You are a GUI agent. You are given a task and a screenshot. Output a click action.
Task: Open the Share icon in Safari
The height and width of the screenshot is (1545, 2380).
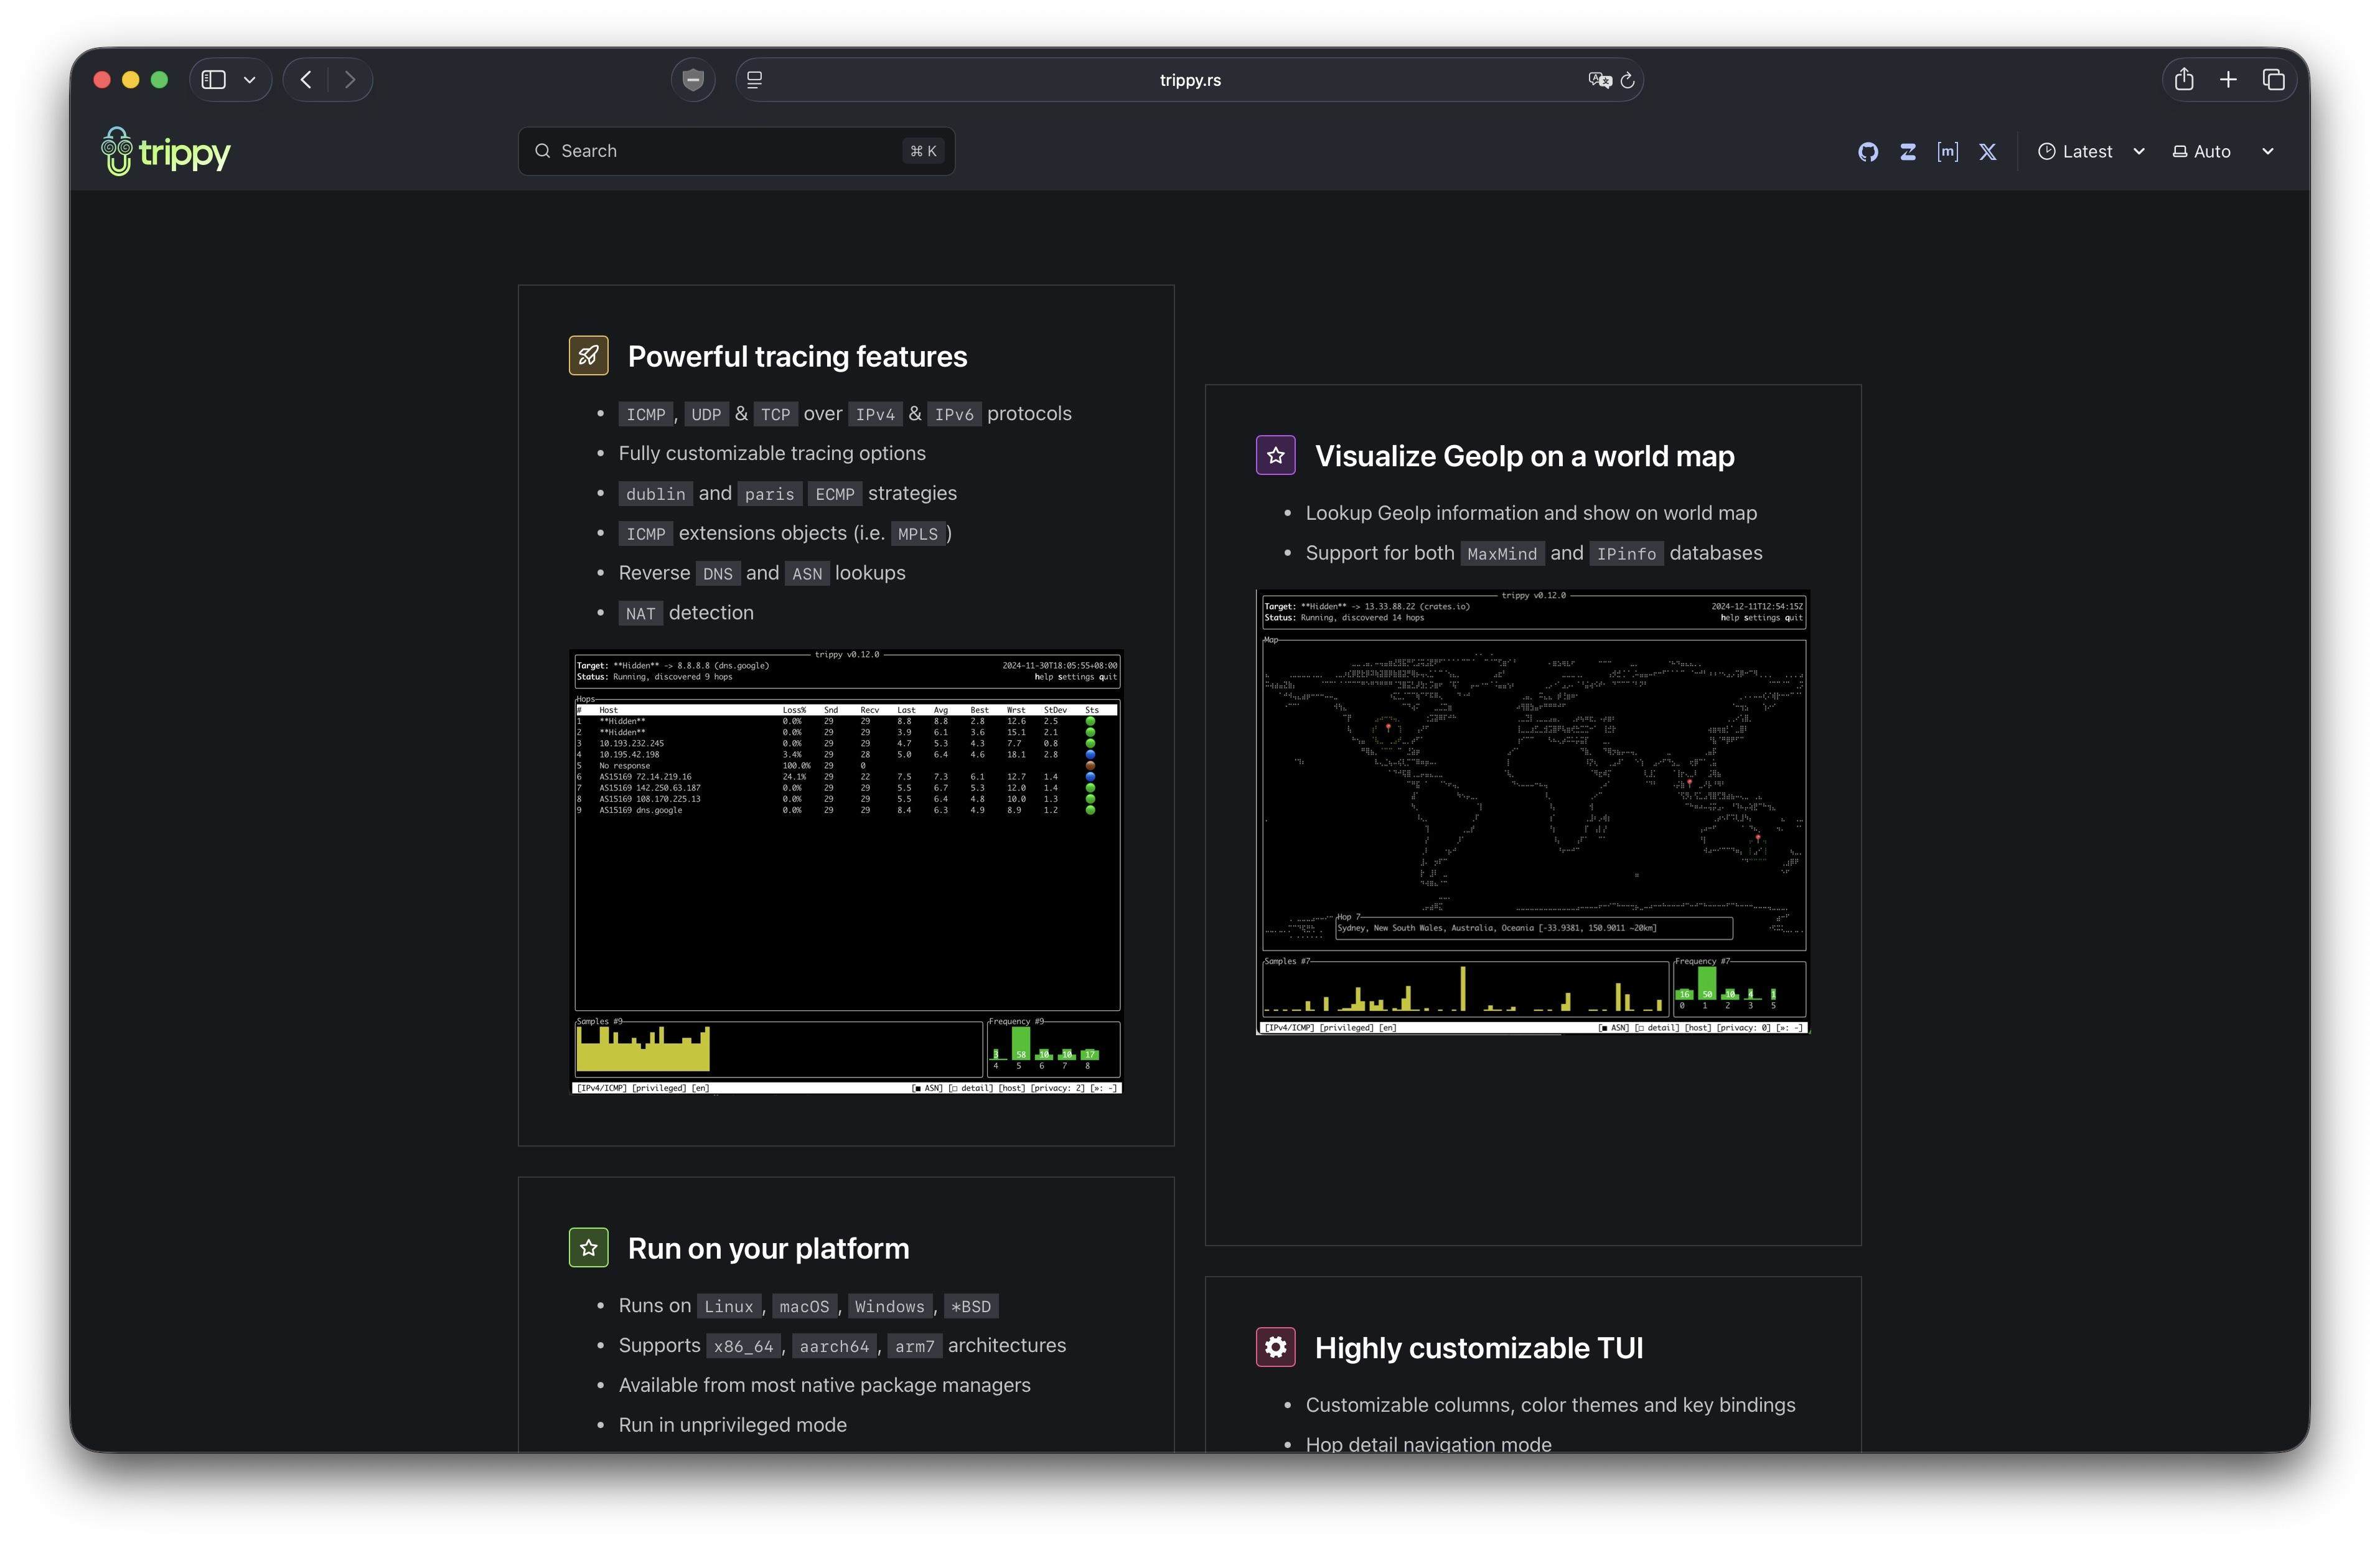2184,80
